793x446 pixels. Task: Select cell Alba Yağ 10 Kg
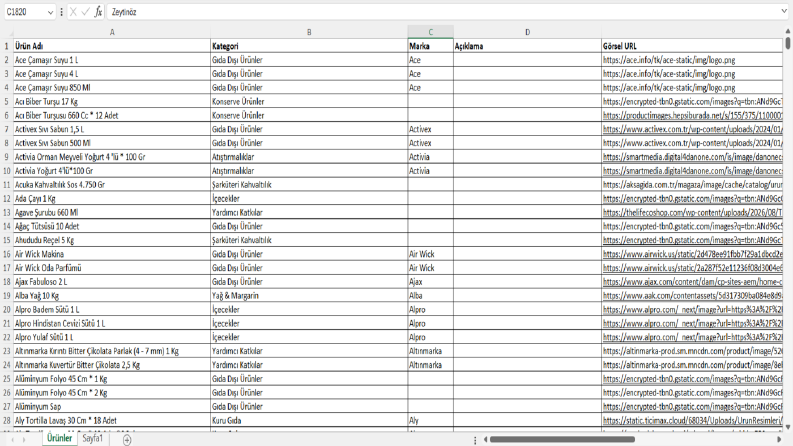(112, 296)
